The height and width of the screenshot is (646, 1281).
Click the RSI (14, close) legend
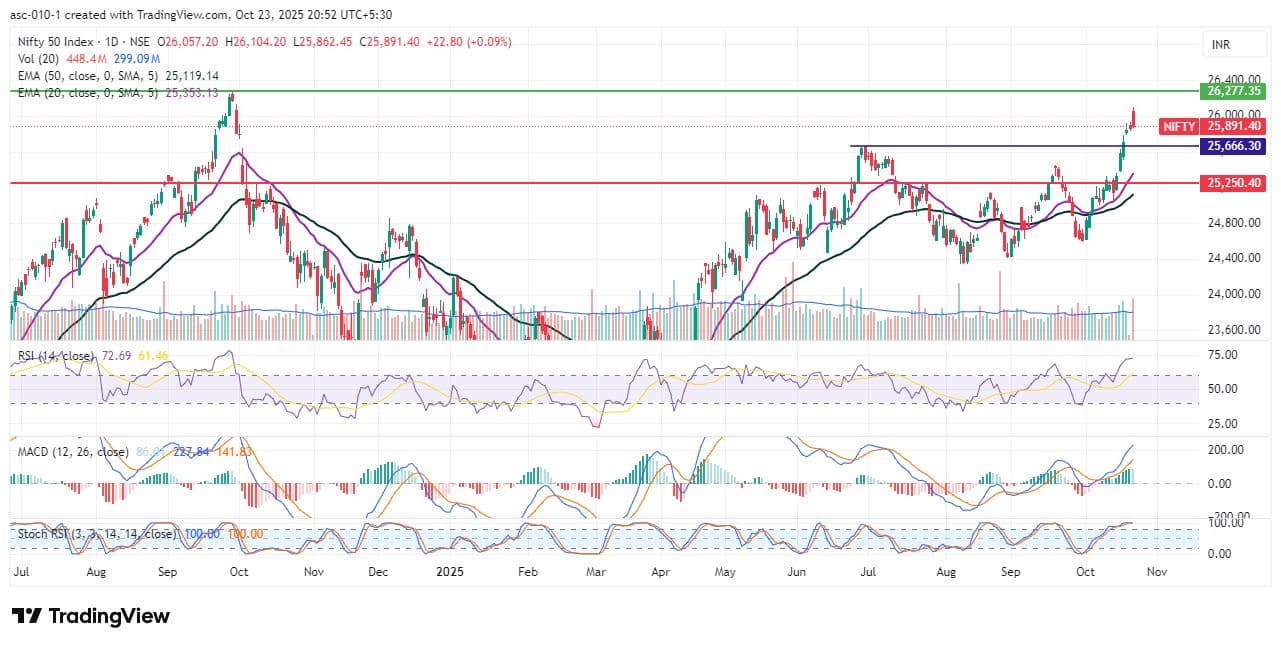pos(56,356)
